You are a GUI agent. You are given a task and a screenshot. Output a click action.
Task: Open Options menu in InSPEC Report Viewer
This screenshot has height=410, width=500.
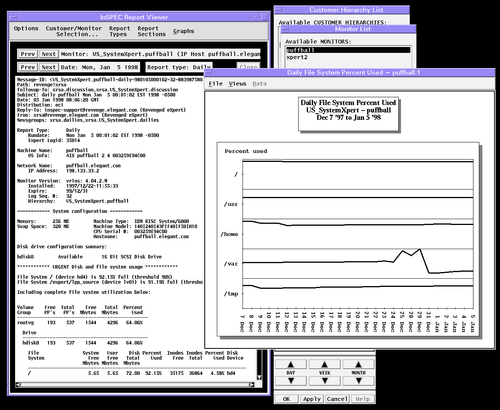coord(26,28)
